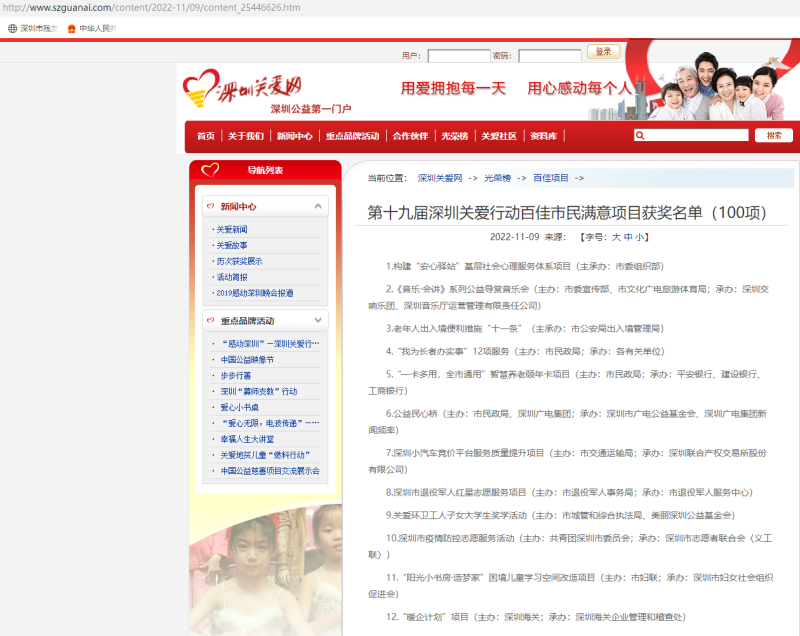The height and width of the screenshot is (636, 800).
Task: Open the 关爱社区 menu item
Action: point(499,136)
